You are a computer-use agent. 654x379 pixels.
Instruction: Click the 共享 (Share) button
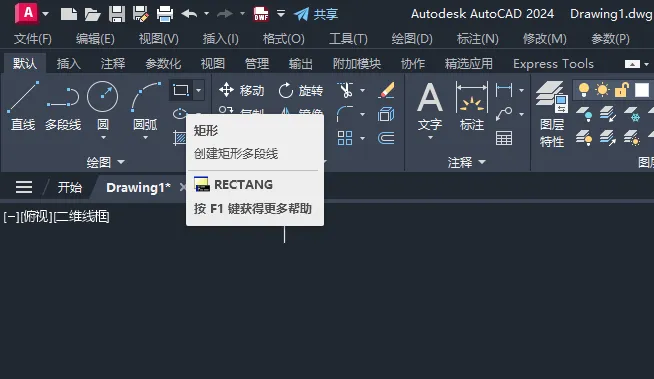point(316,14)
